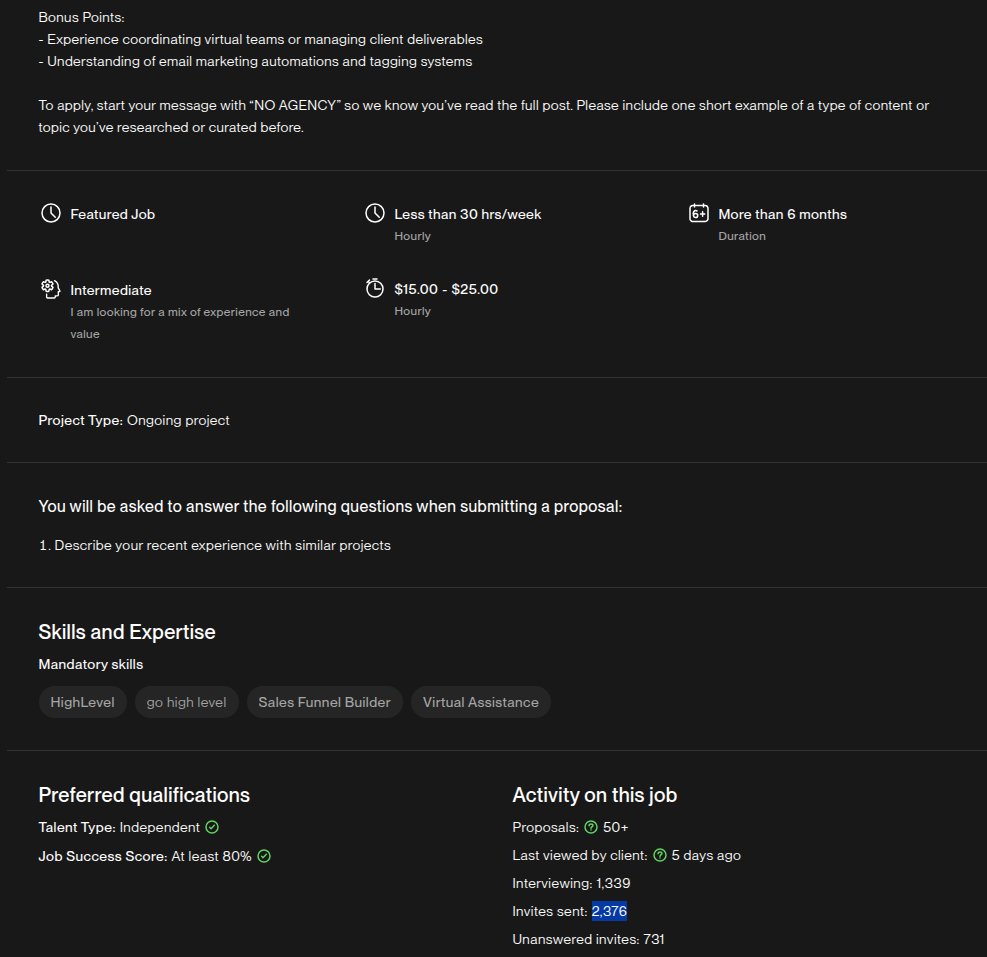987x957 pixels.
Task: Select the Virtual Assistance skill tag
Action: click(x=480, y=702)
